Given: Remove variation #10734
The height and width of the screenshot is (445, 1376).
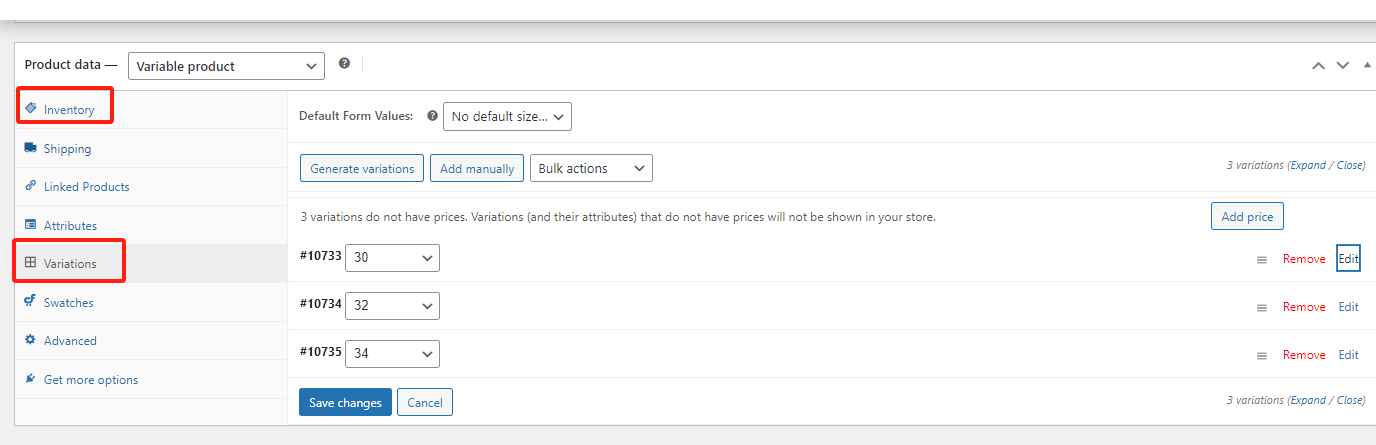Looking at the screenshot, I should coord(1304,307).
